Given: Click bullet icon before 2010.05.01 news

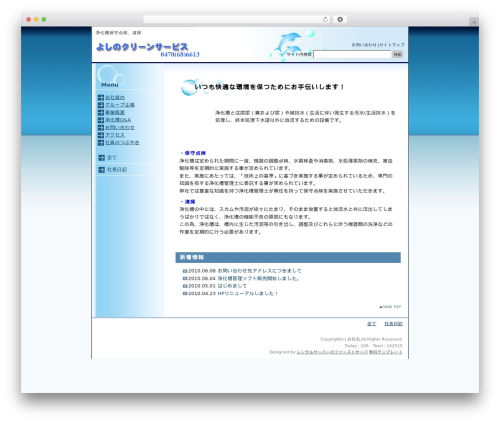Looking at the screenshot, I should click(x=185, y=286).
